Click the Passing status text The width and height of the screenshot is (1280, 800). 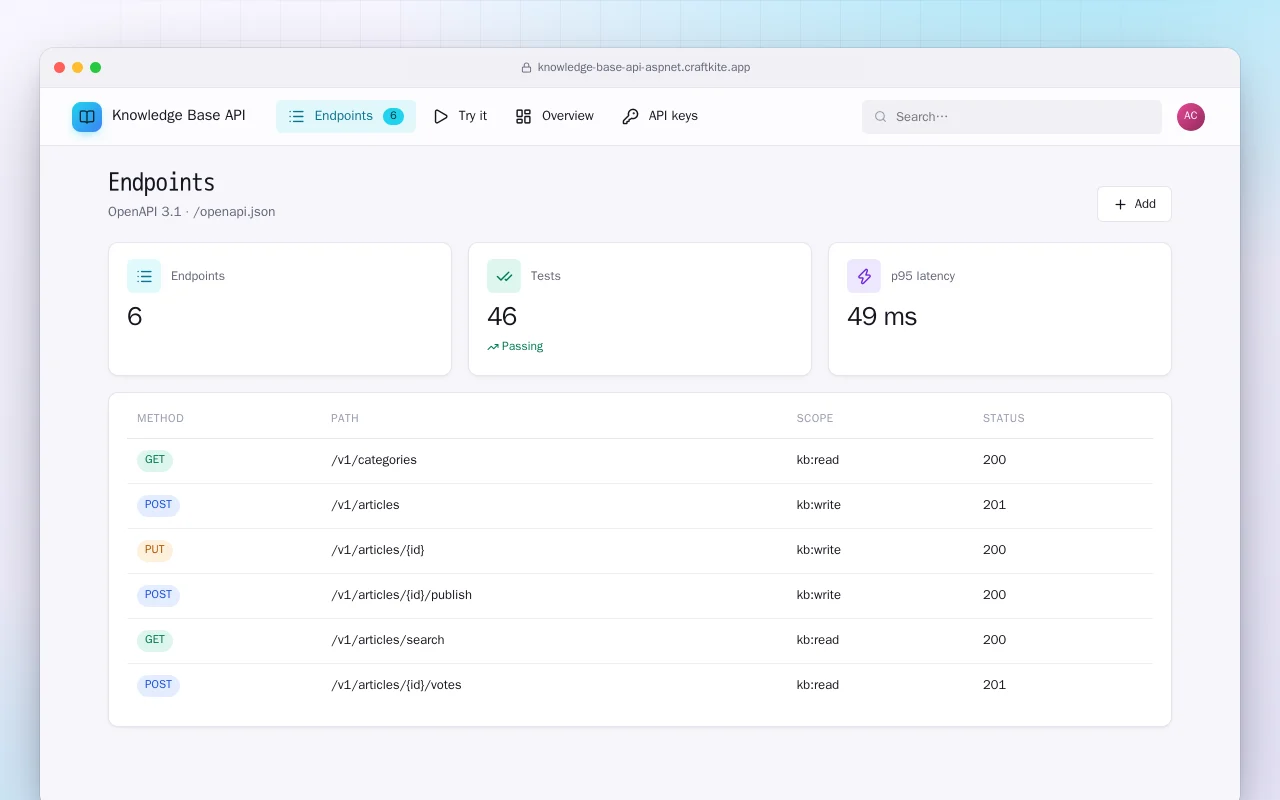522,347
